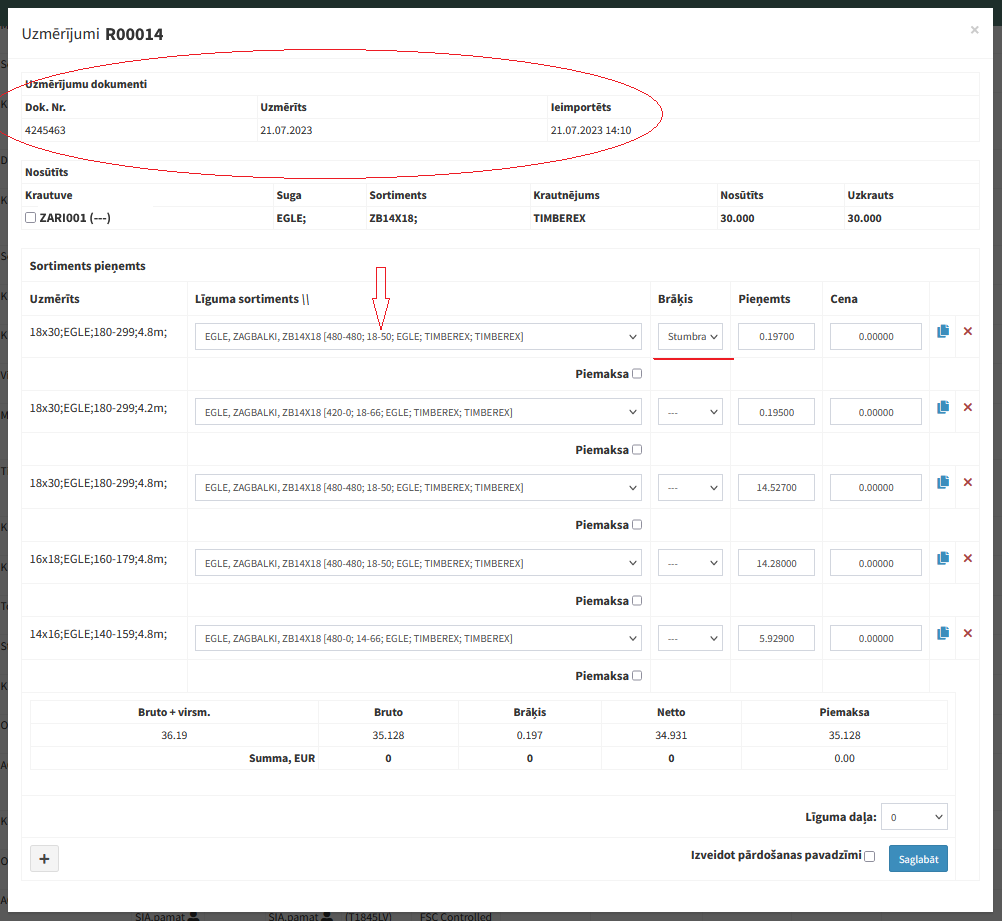
Task: Copy the 18x30 EGLE 4.2m row
Action: coord(942,407)
